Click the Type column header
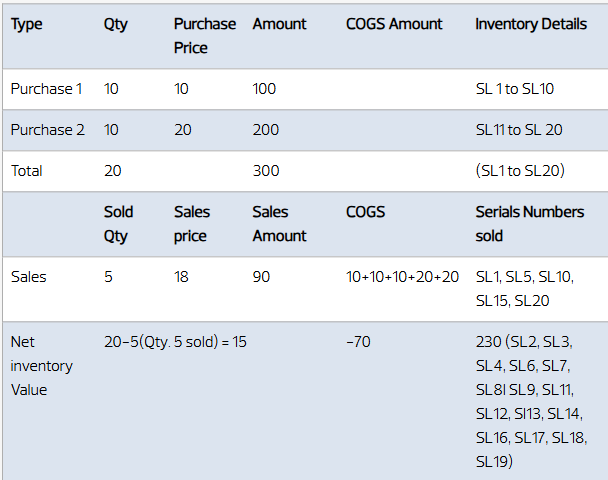This screenshot has width=608, height=480. coord(27,24)
